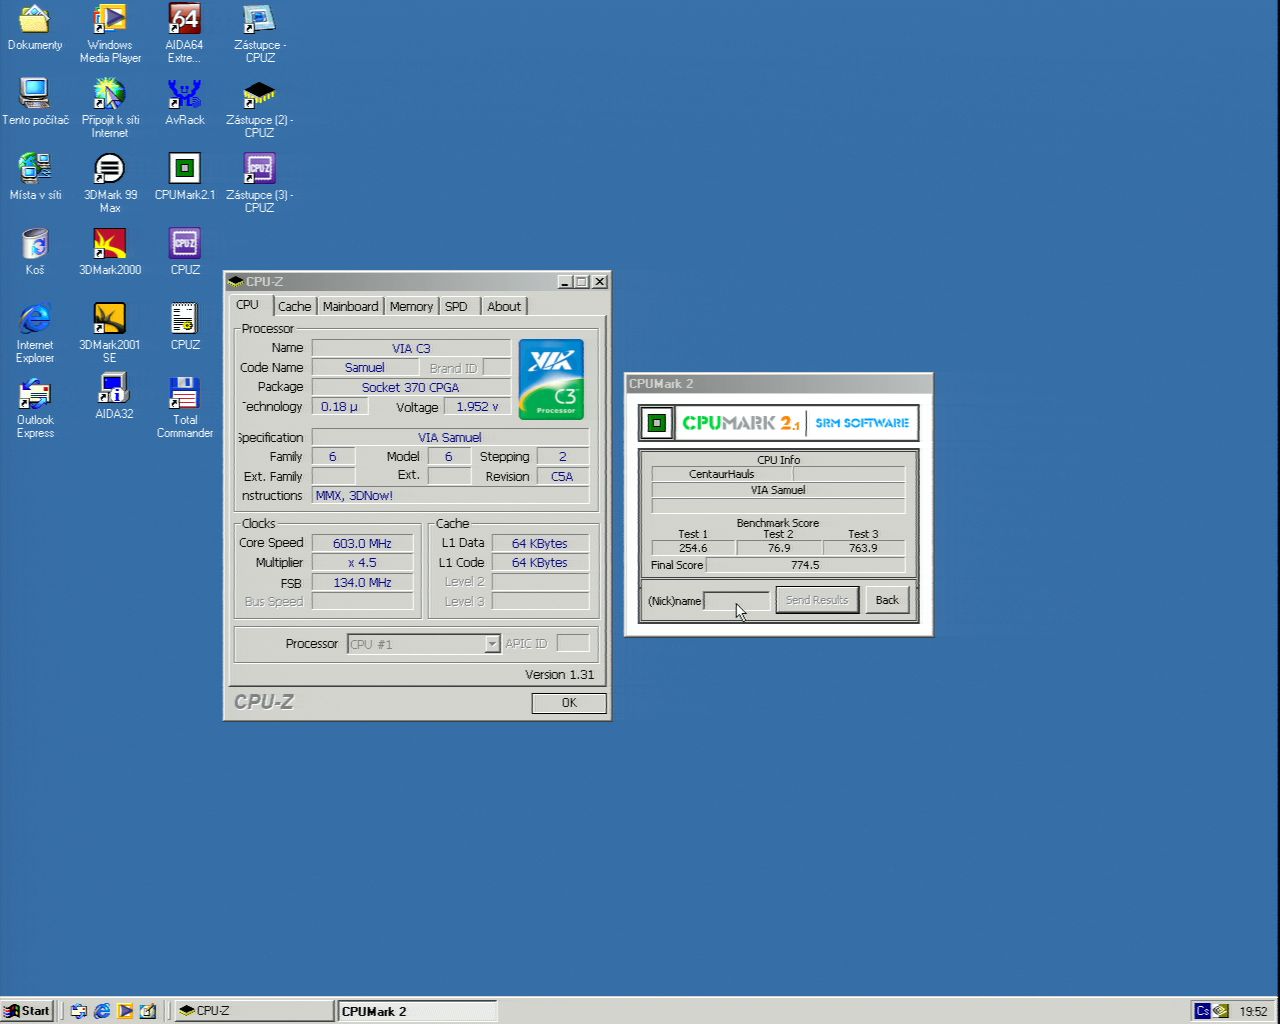This screenshot has height=1024, width=1280.
Task: Launch Total Commander desktop shortcut
Action: tap(185, 394)
